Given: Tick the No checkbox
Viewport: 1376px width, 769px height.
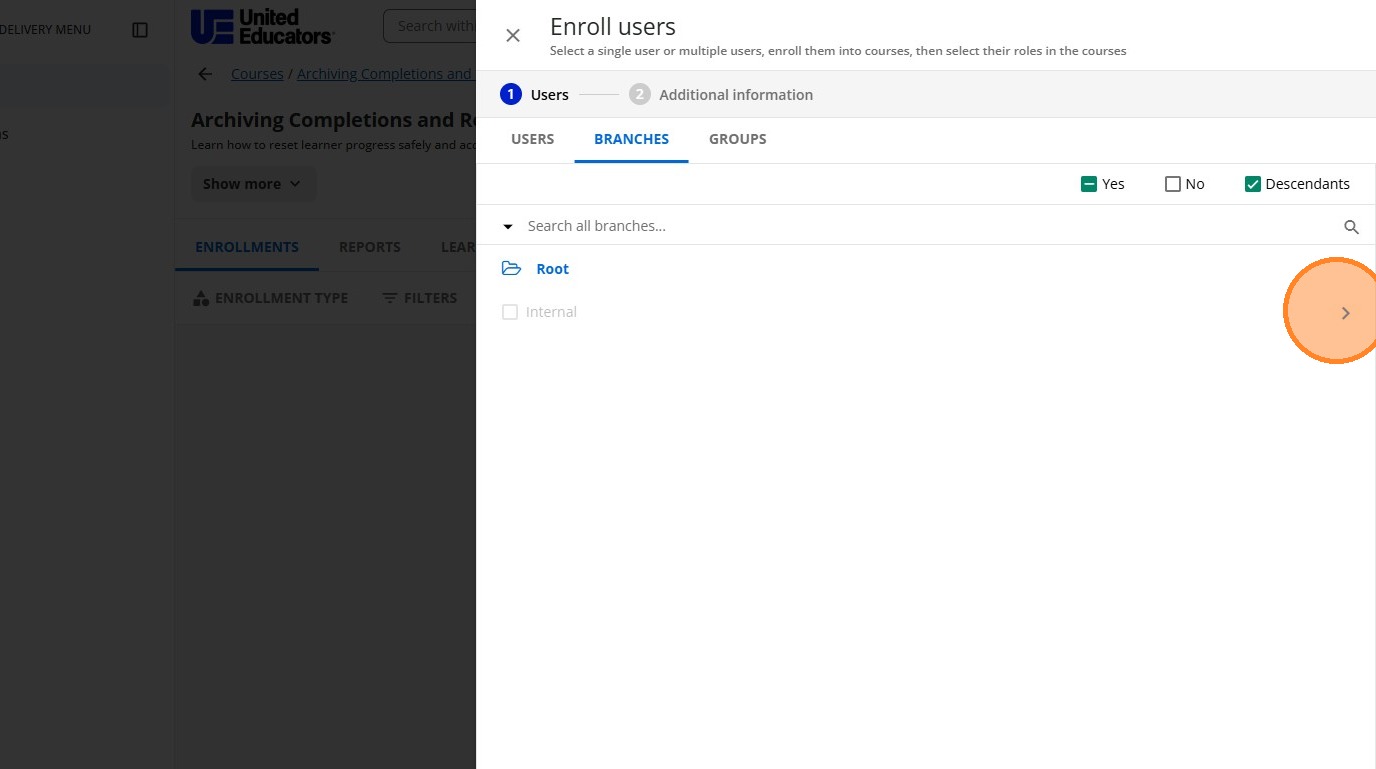Looking at the screenshot, I should point(1173,184).
